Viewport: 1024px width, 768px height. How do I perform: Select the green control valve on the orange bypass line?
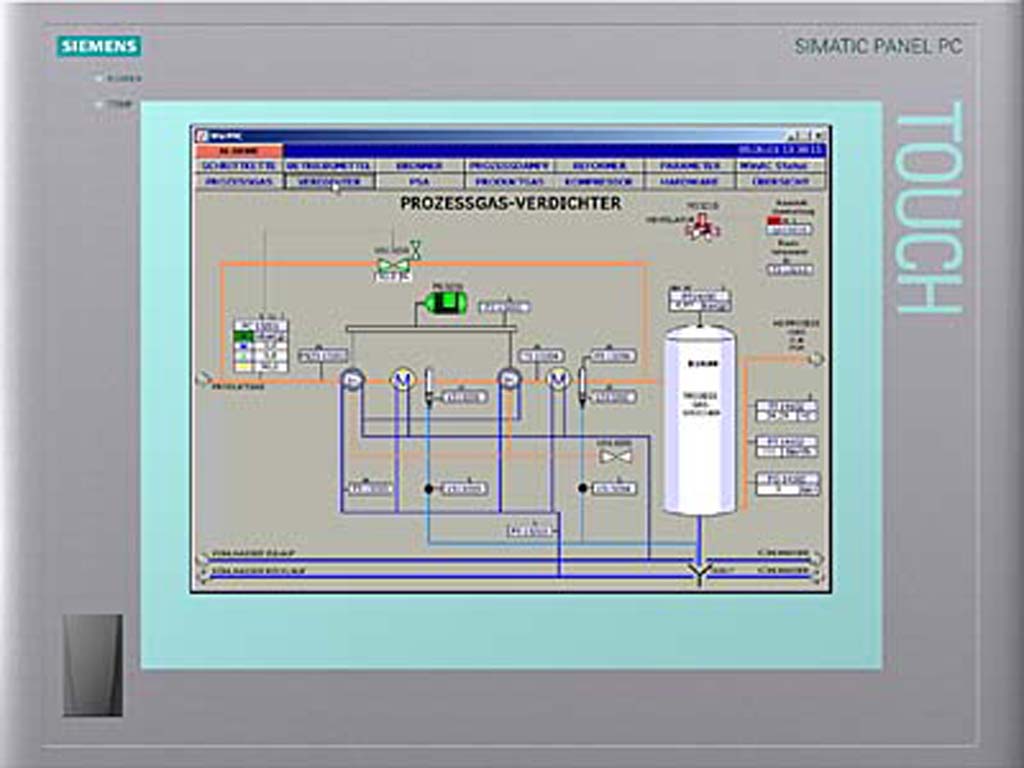tap(394, 265)
